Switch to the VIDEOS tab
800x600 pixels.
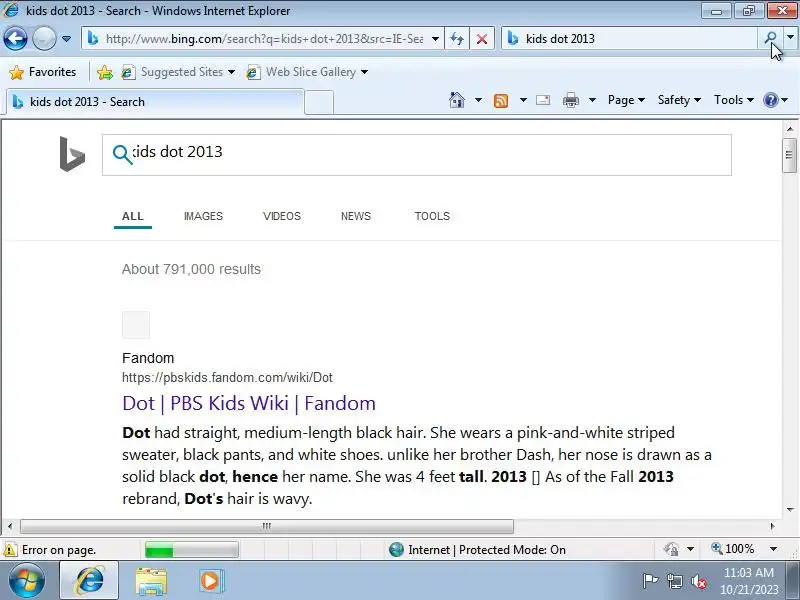click(282, 216)
